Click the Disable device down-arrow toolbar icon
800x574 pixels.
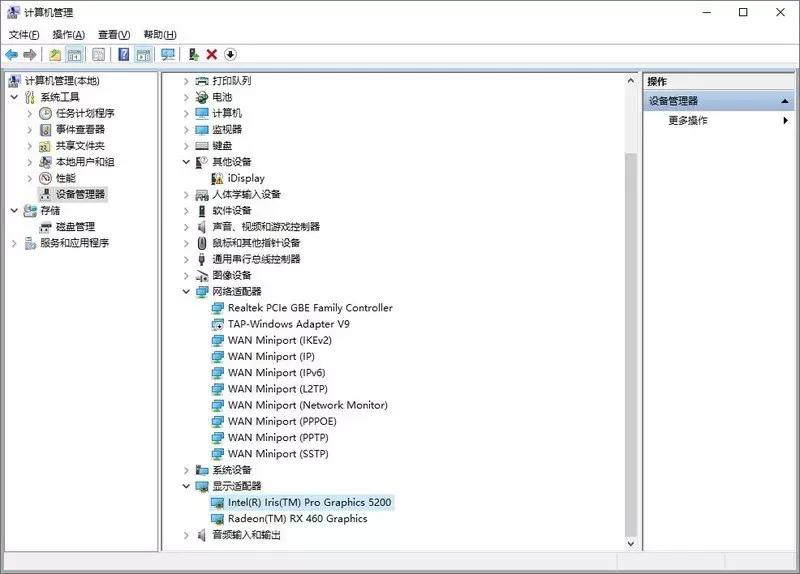230,55
